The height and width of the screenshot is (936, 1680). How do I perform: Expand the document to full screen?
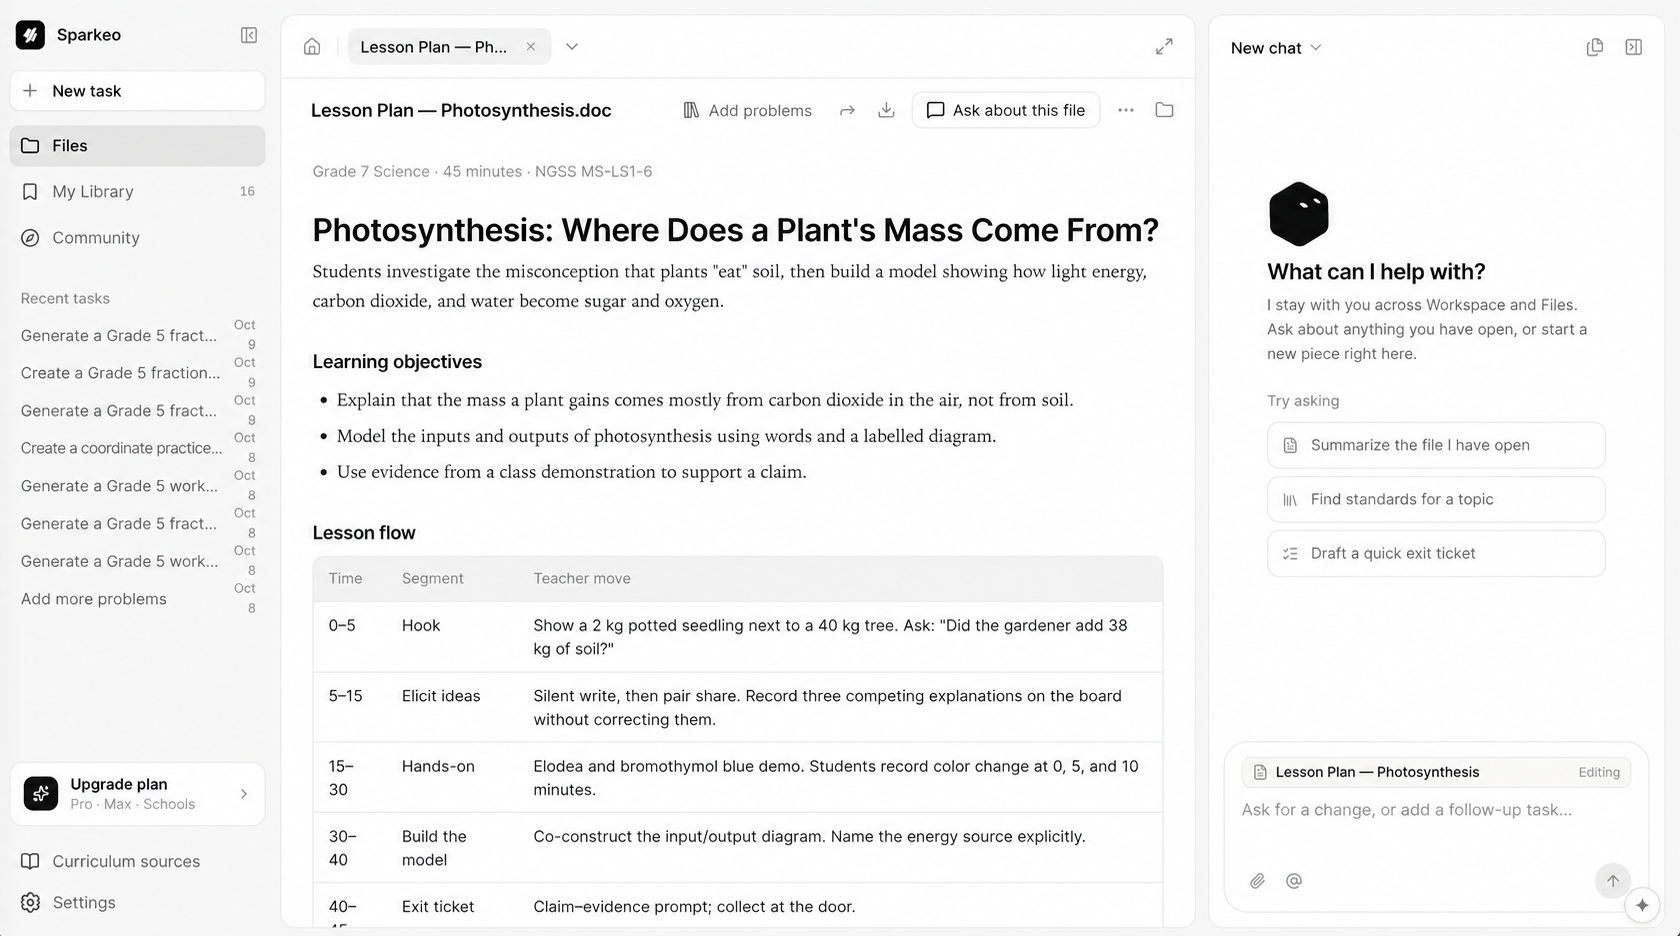1164,47
